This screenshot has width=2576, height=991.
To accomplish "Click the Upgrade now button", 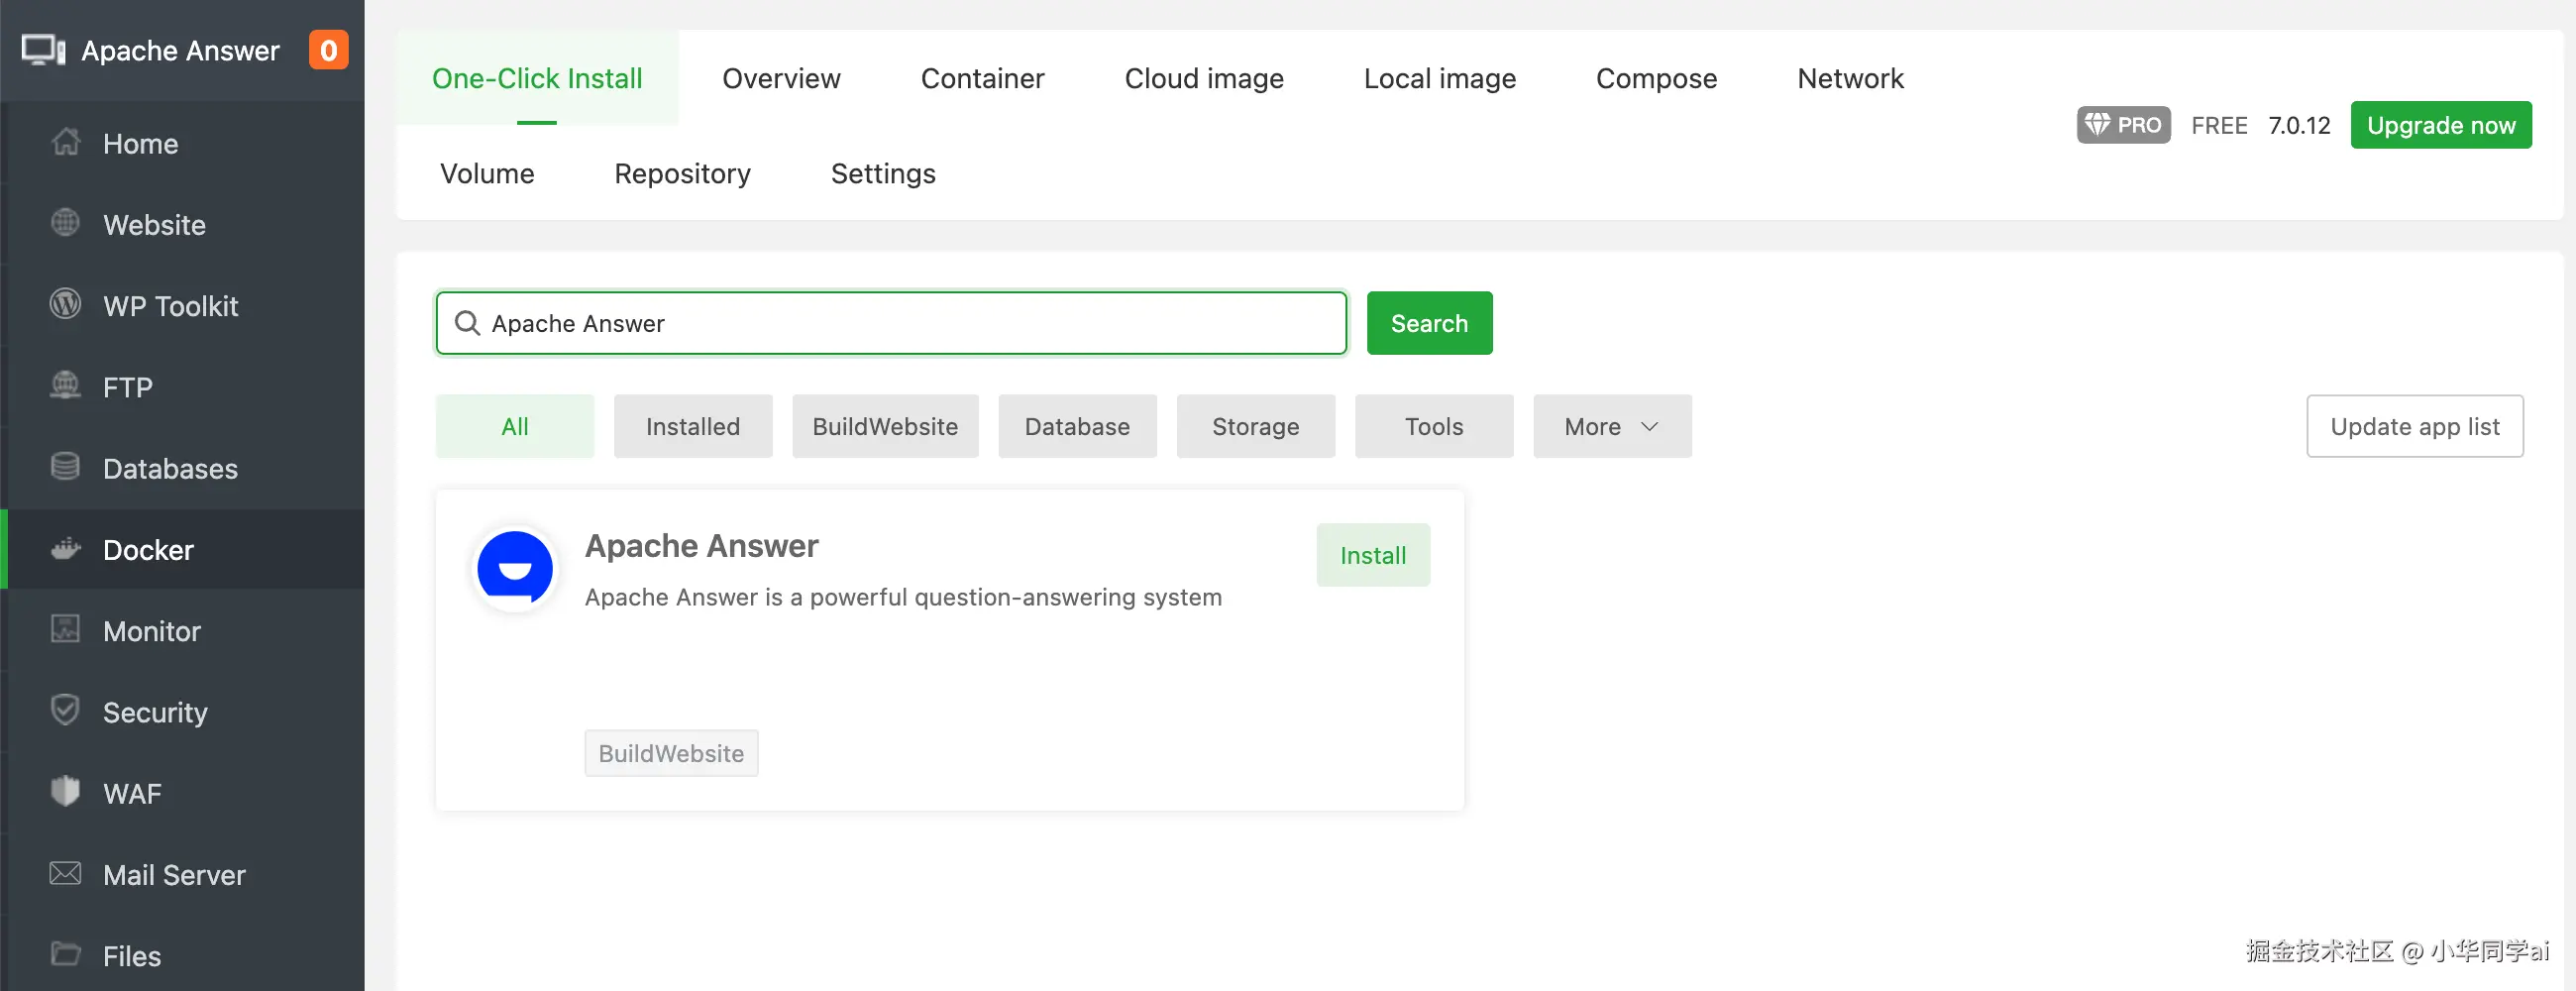I will (2440, 125).
